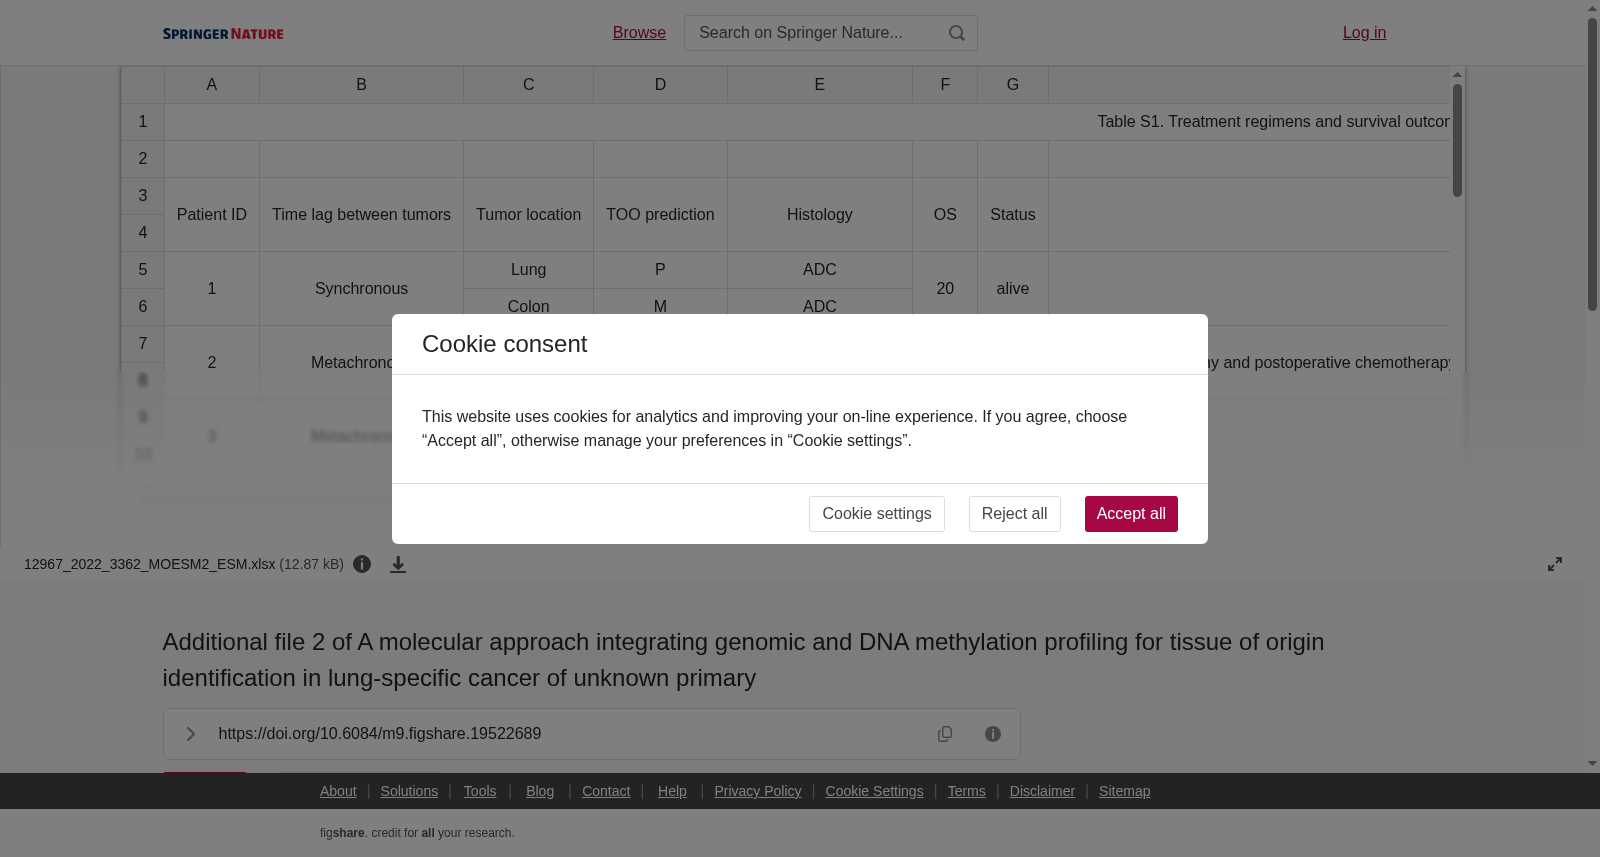
Task: Select column B header in spreadsheet
Action: tap(361, 85)
